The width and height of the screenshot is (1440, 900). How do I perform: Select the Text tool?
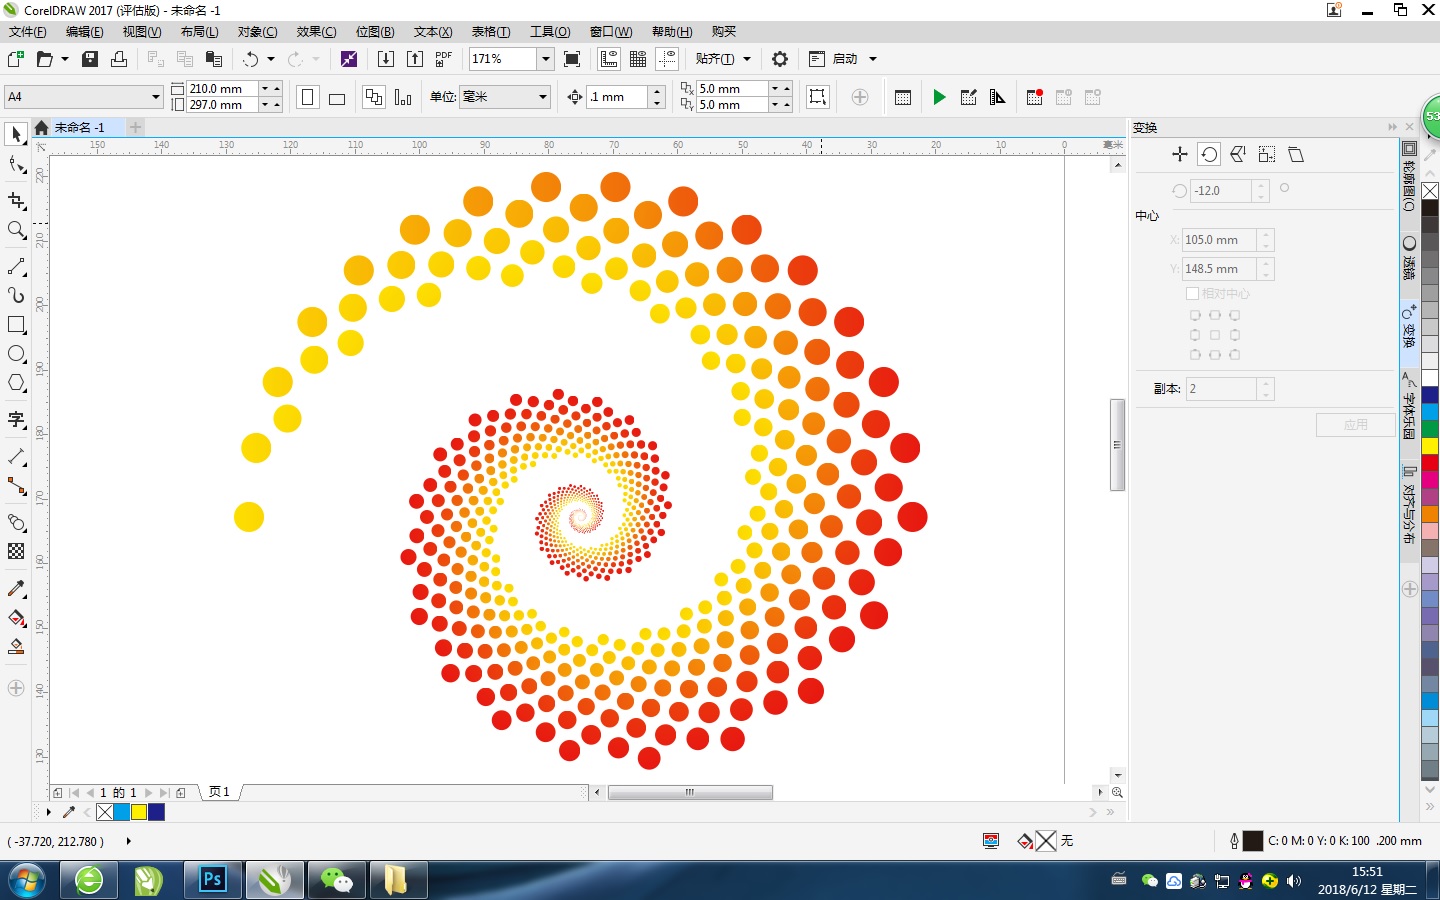(x=16, y=420)
